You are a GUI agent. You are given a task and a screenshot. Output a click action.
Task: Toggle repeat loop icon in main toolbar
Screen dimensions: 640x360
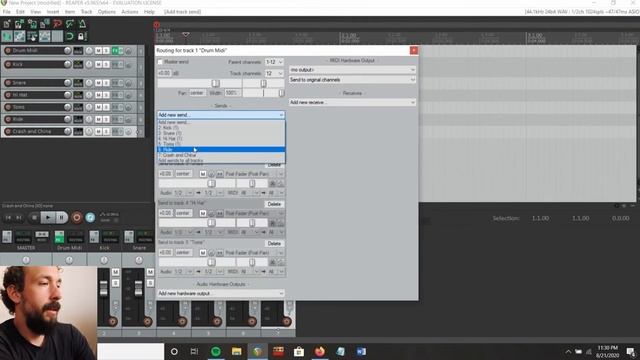[69, 36]
